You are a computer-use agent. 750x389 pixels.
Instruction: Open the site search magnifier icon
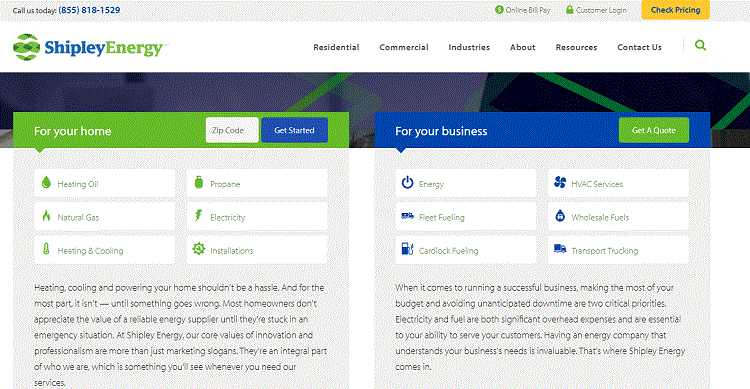point(700,45)
